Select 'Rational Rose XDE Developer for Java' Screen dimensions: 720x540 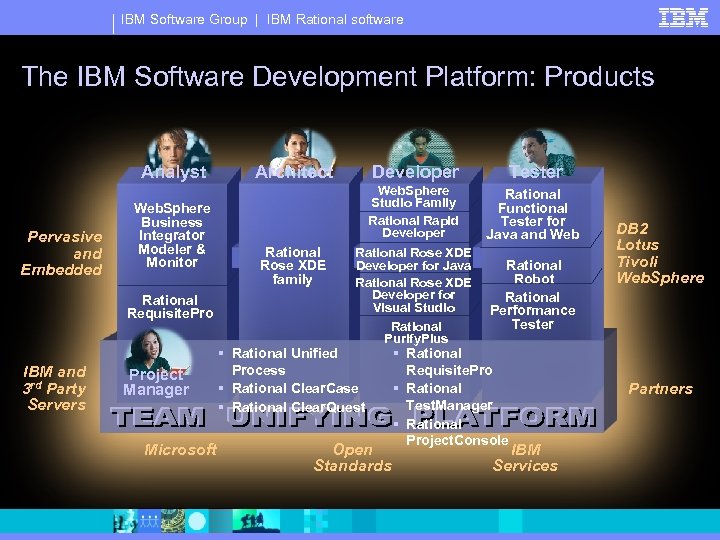413,259
